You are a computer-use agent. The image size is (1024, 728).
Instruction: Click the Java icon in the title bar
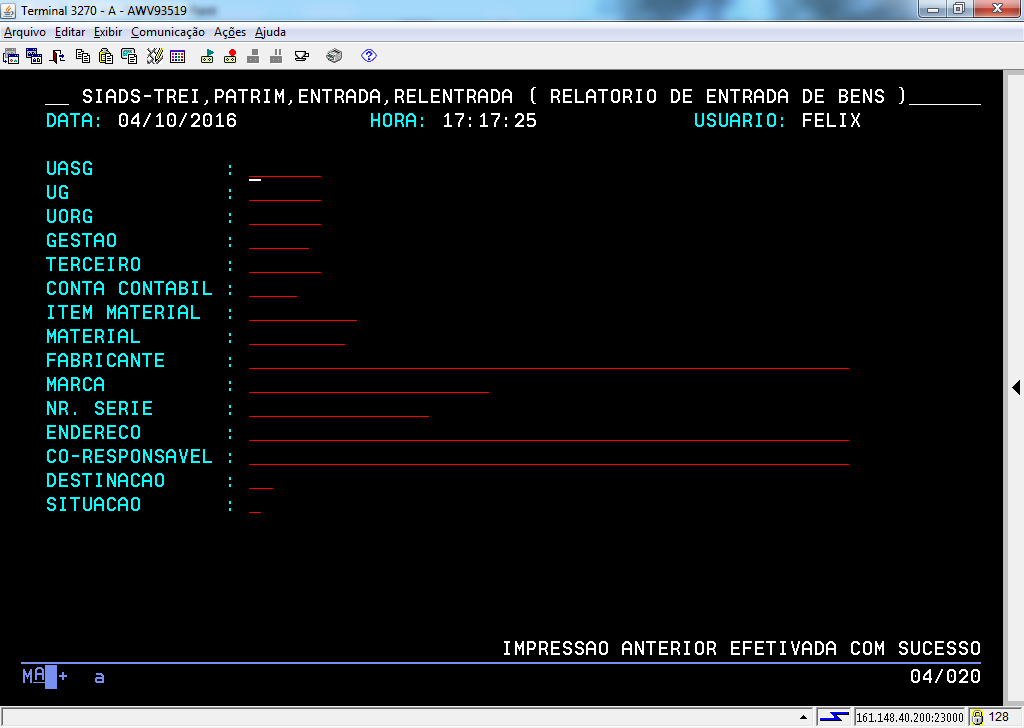click(8, 10)
